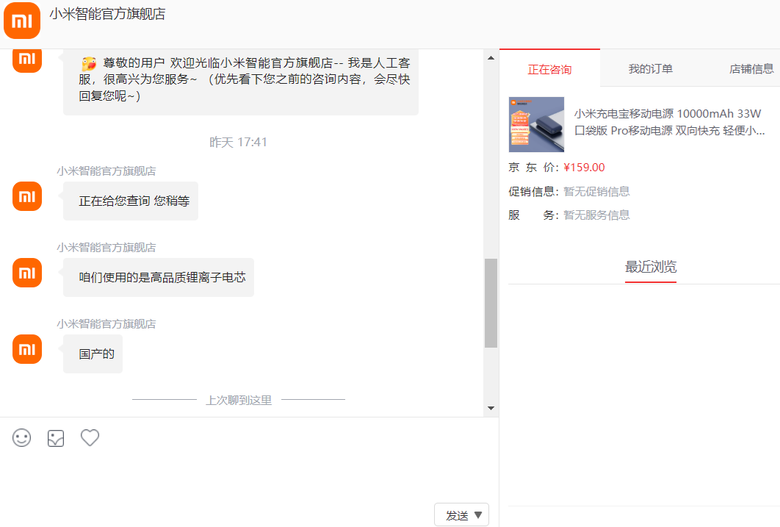Open the 店铺信息 tab

point(751,69)
